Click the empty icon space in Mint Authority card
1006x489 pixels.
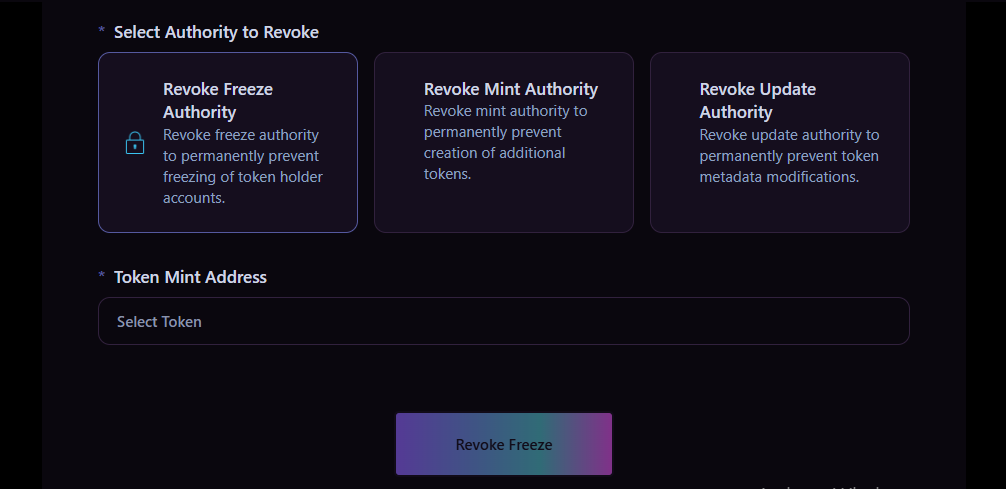pos(400,142)
